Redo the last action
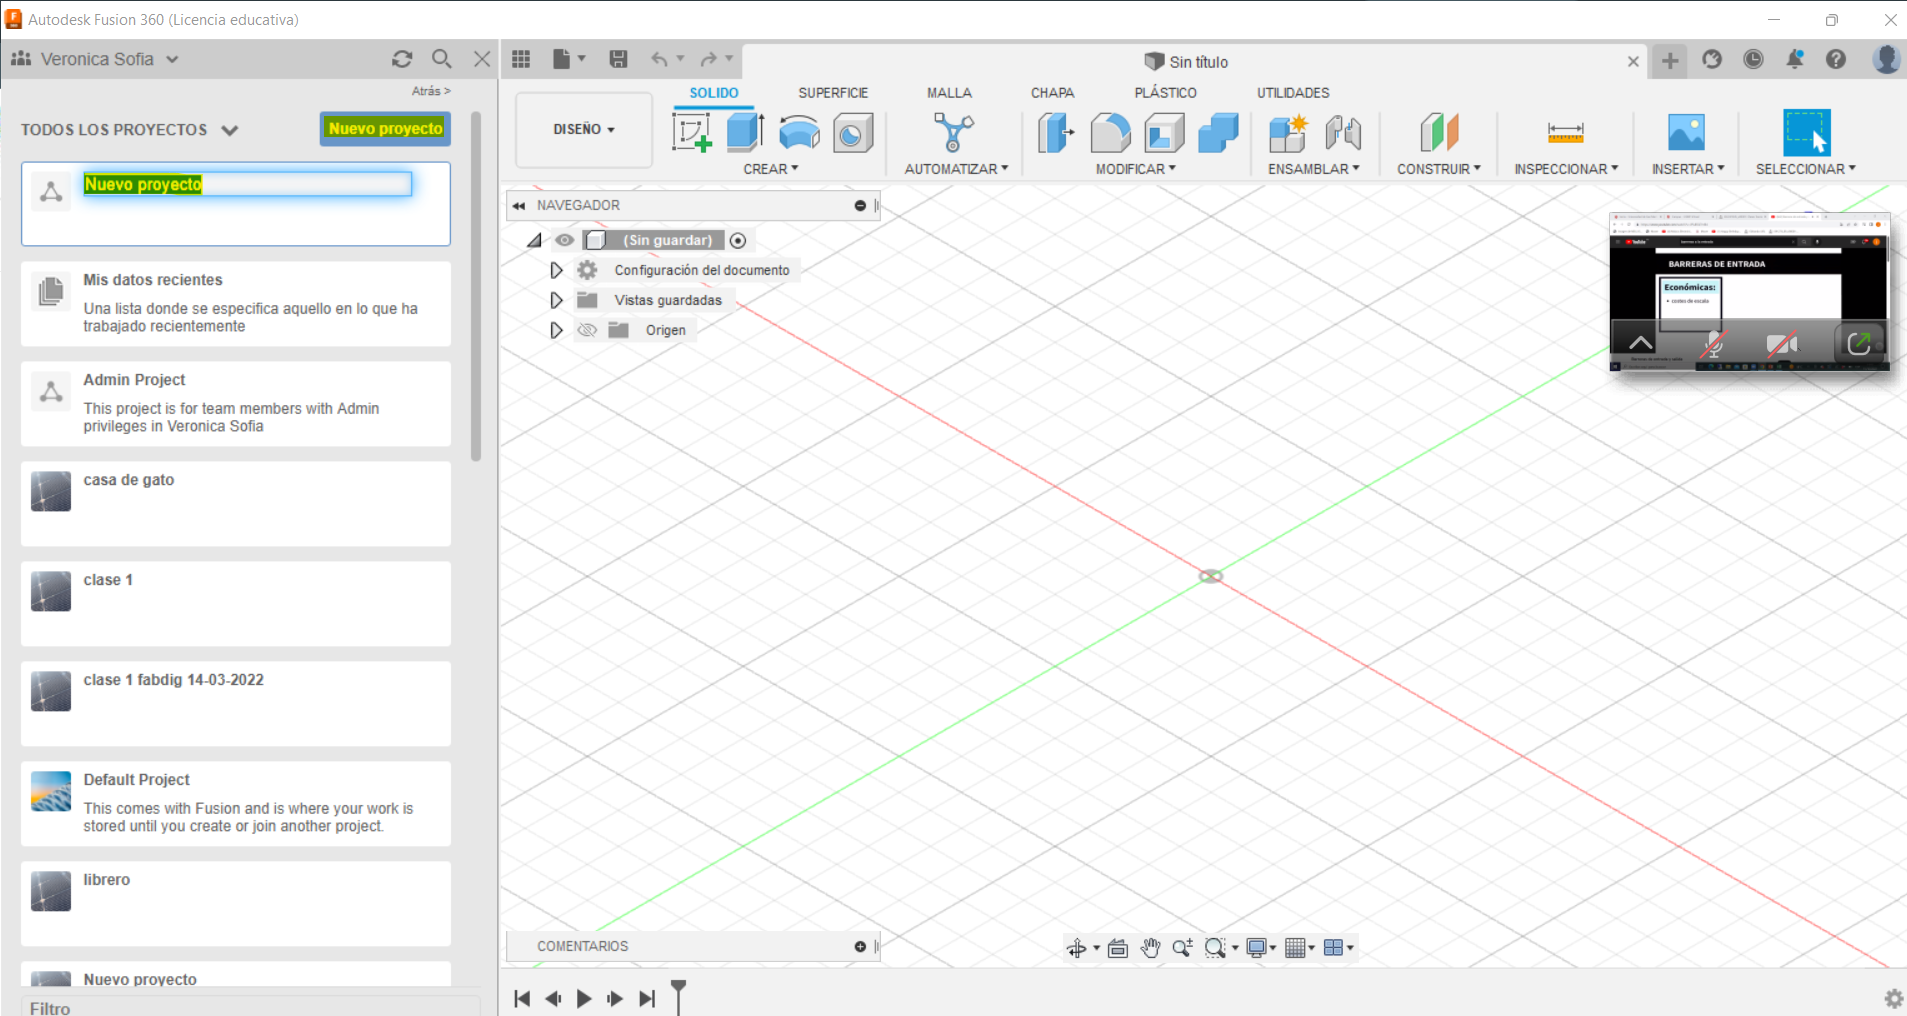Viewport: 1907px width, 1016px height. click(709, 59)
